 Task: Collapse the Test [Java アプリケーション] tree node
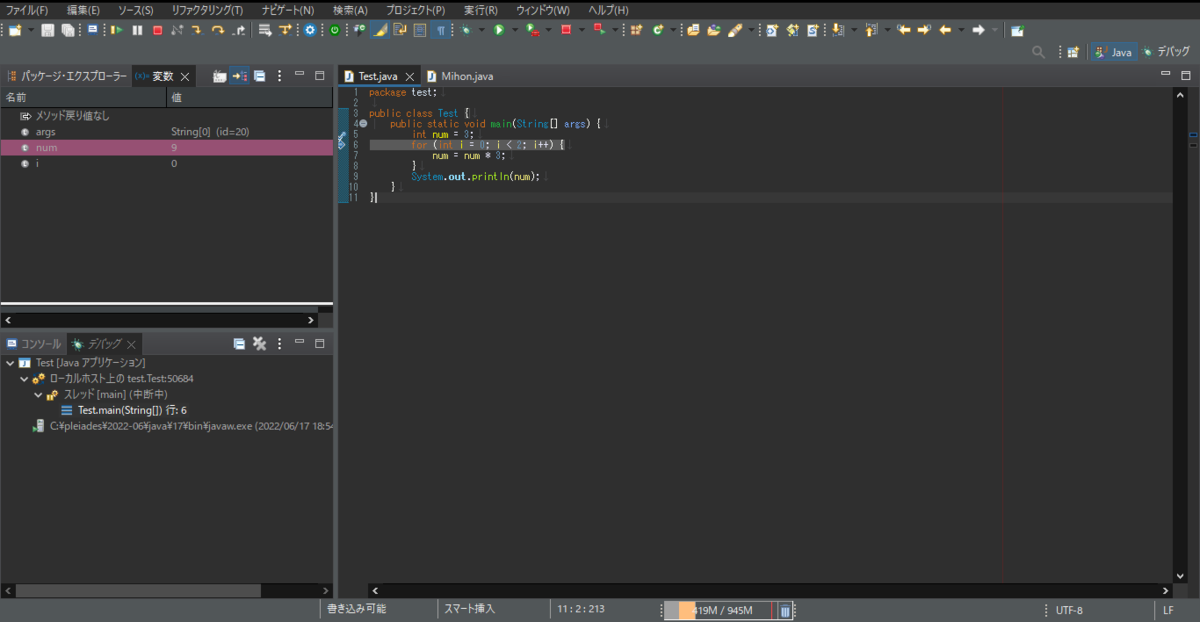click(x=10, y=363)
